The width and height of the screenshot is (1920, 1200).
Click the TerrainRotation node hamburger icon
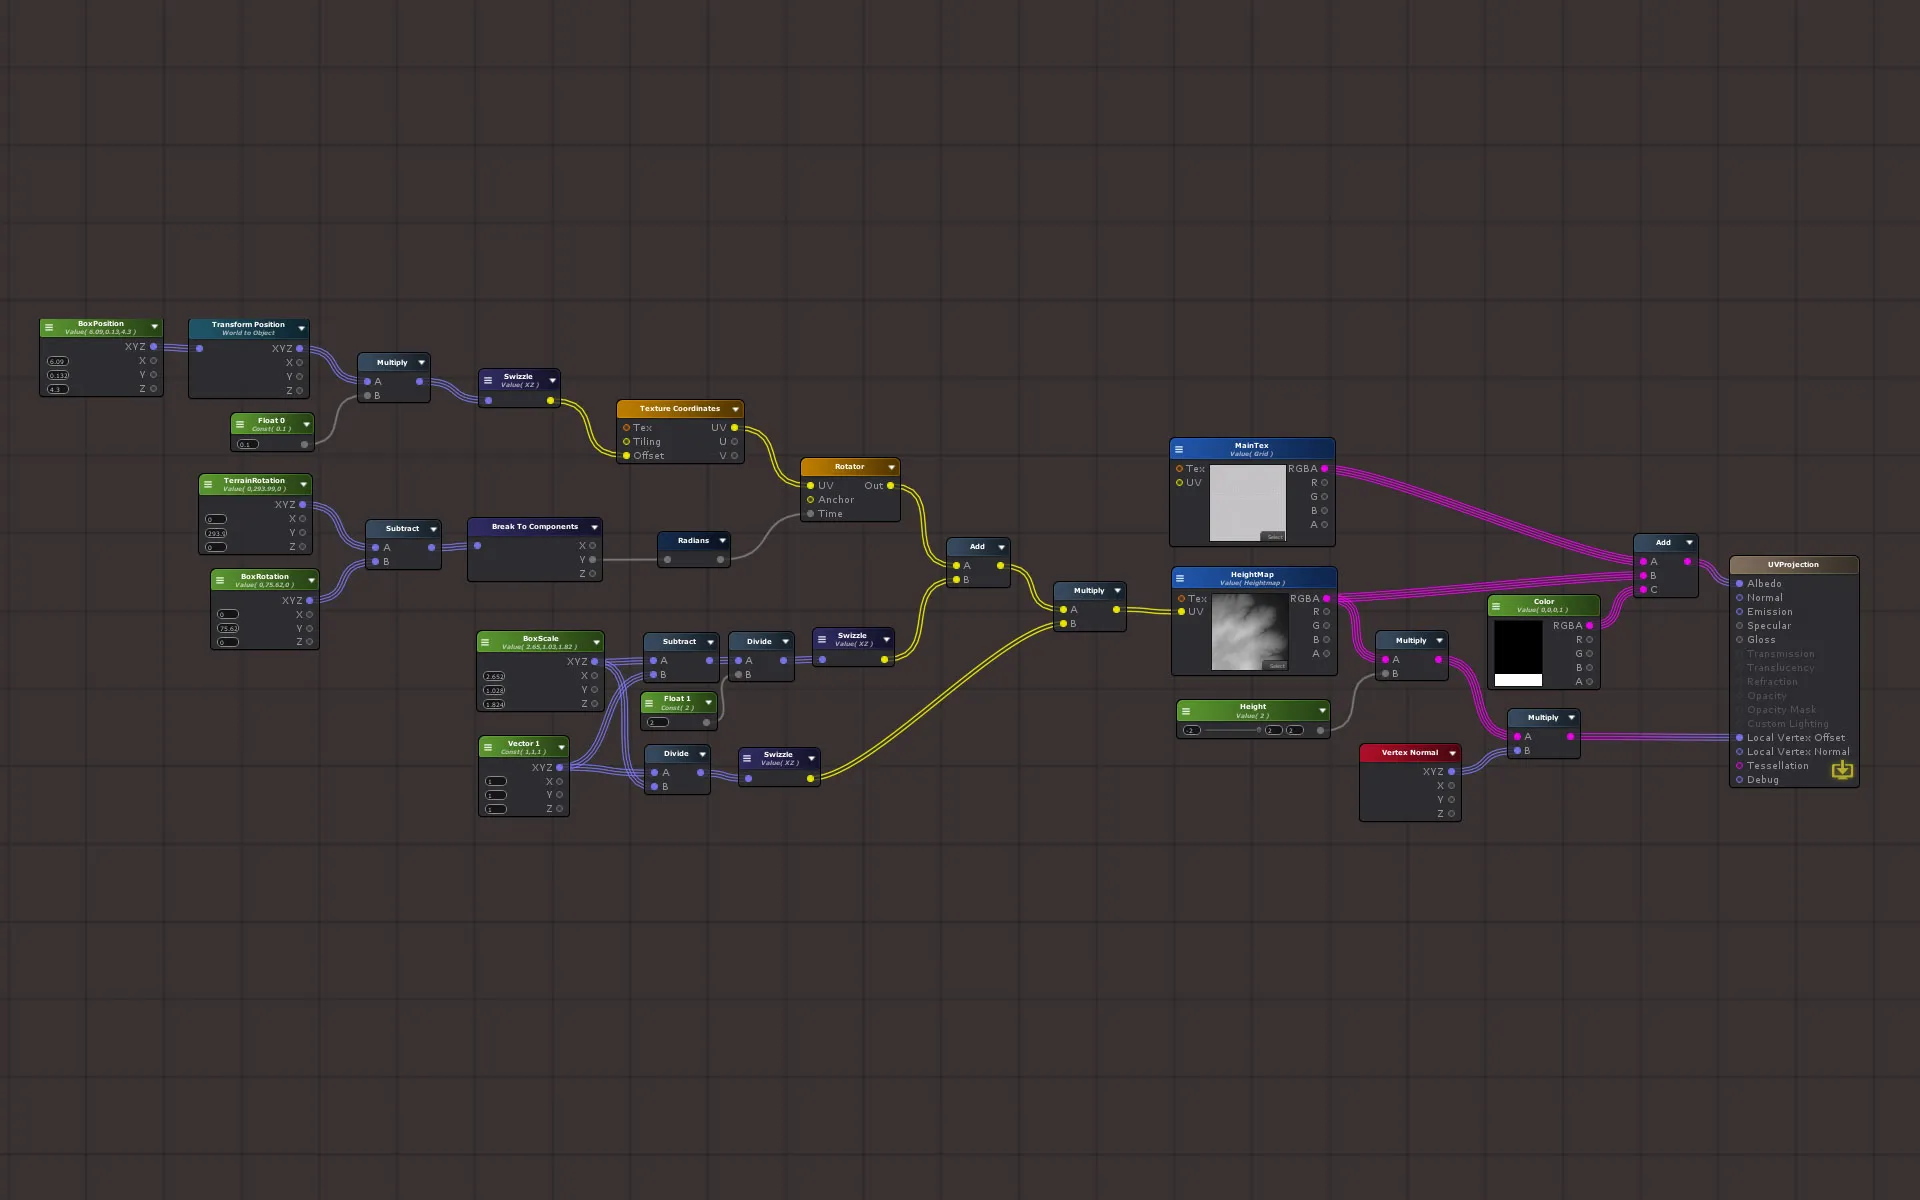pos(208,484)
